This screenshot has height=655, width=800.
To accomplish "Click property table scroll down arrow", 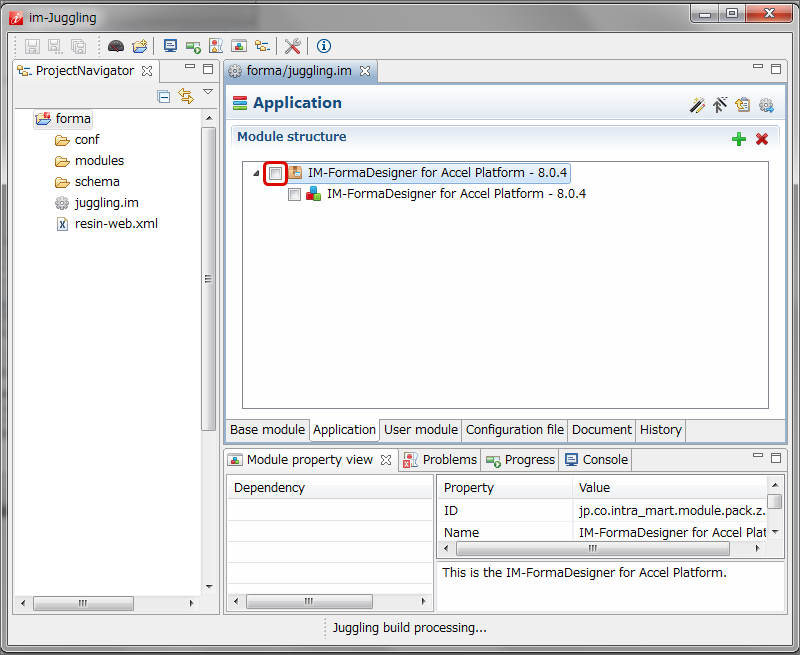I will point(775,532).
